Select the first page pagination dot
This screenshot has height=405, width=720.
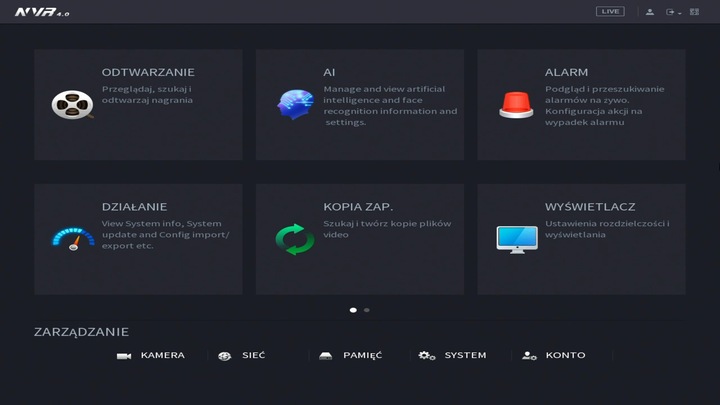[x=353, y=310]
